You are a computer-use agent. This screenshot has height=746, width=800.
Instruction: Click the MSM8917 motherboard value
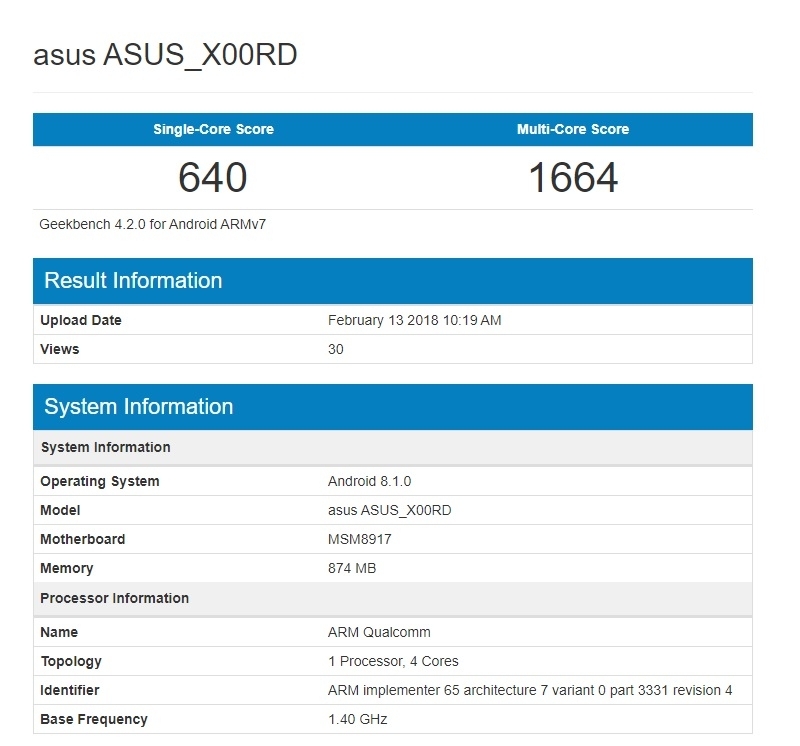tap(360, 539)
